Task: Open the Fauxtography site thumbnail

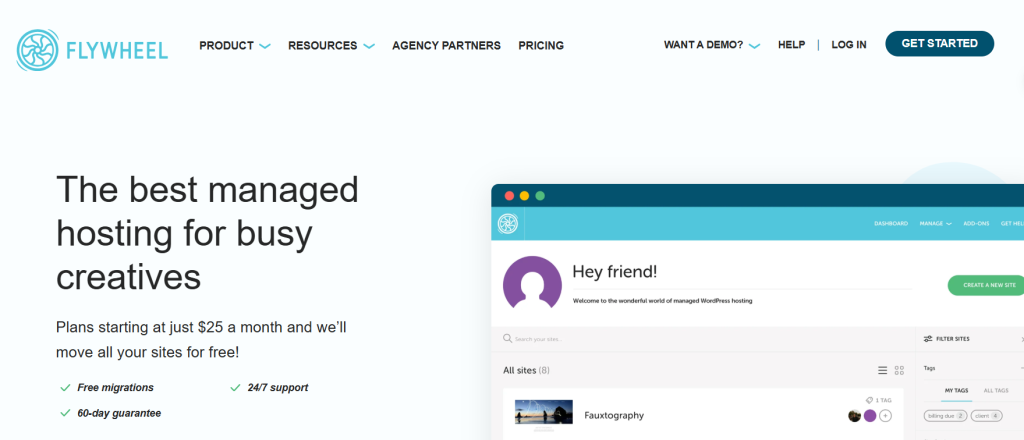Action: (x=543, y=414)
